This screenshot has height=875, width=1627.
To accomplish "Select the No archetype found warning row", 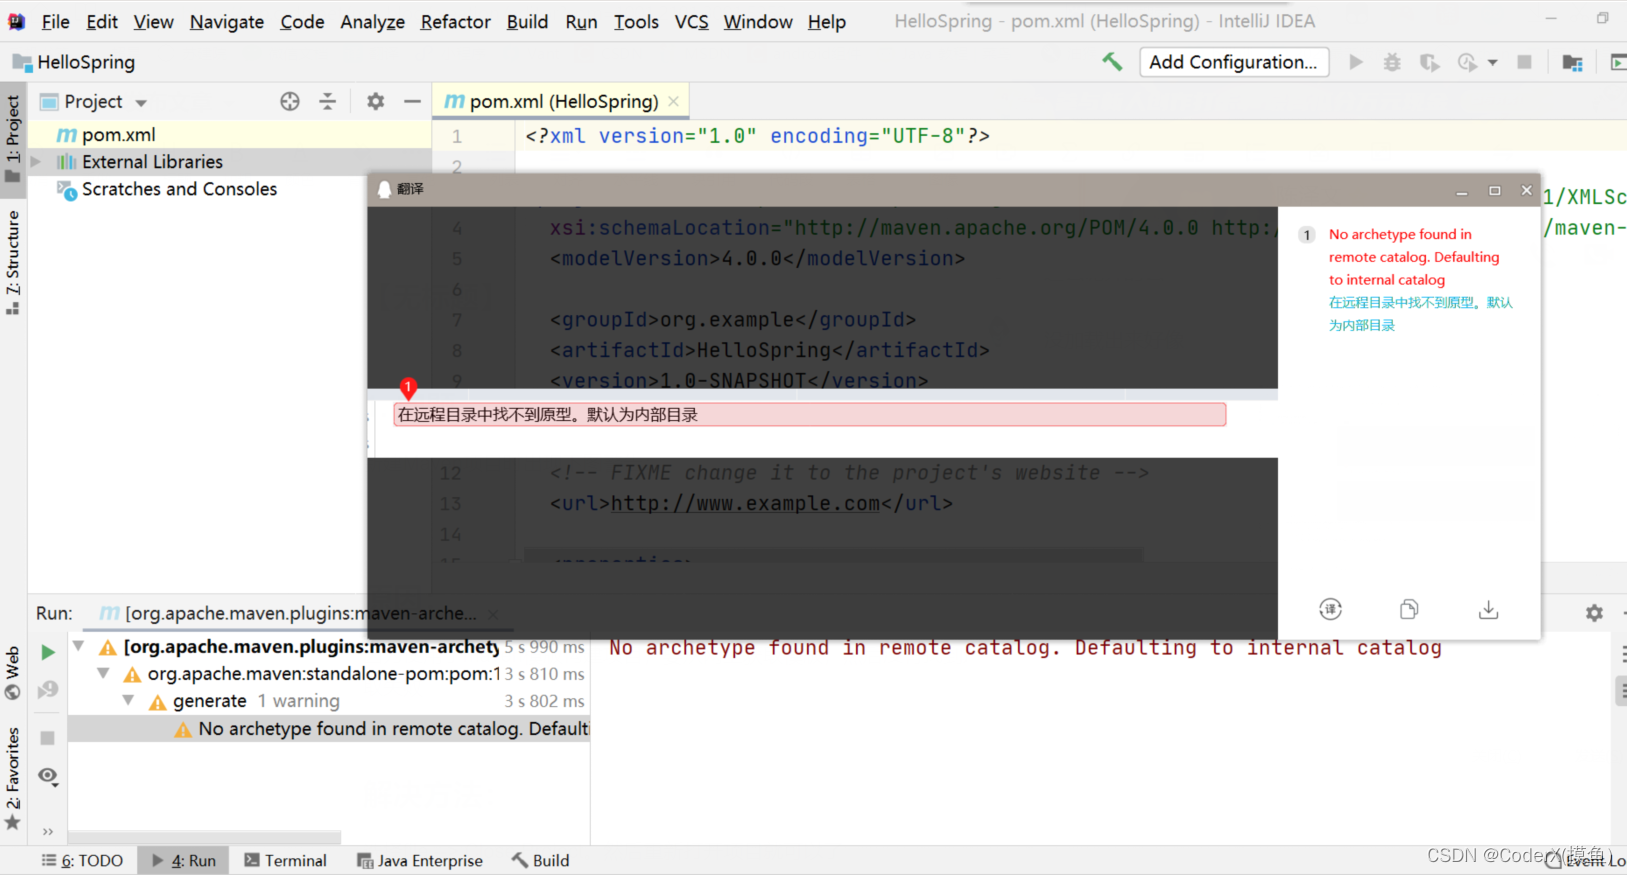I will click(329, 729).
